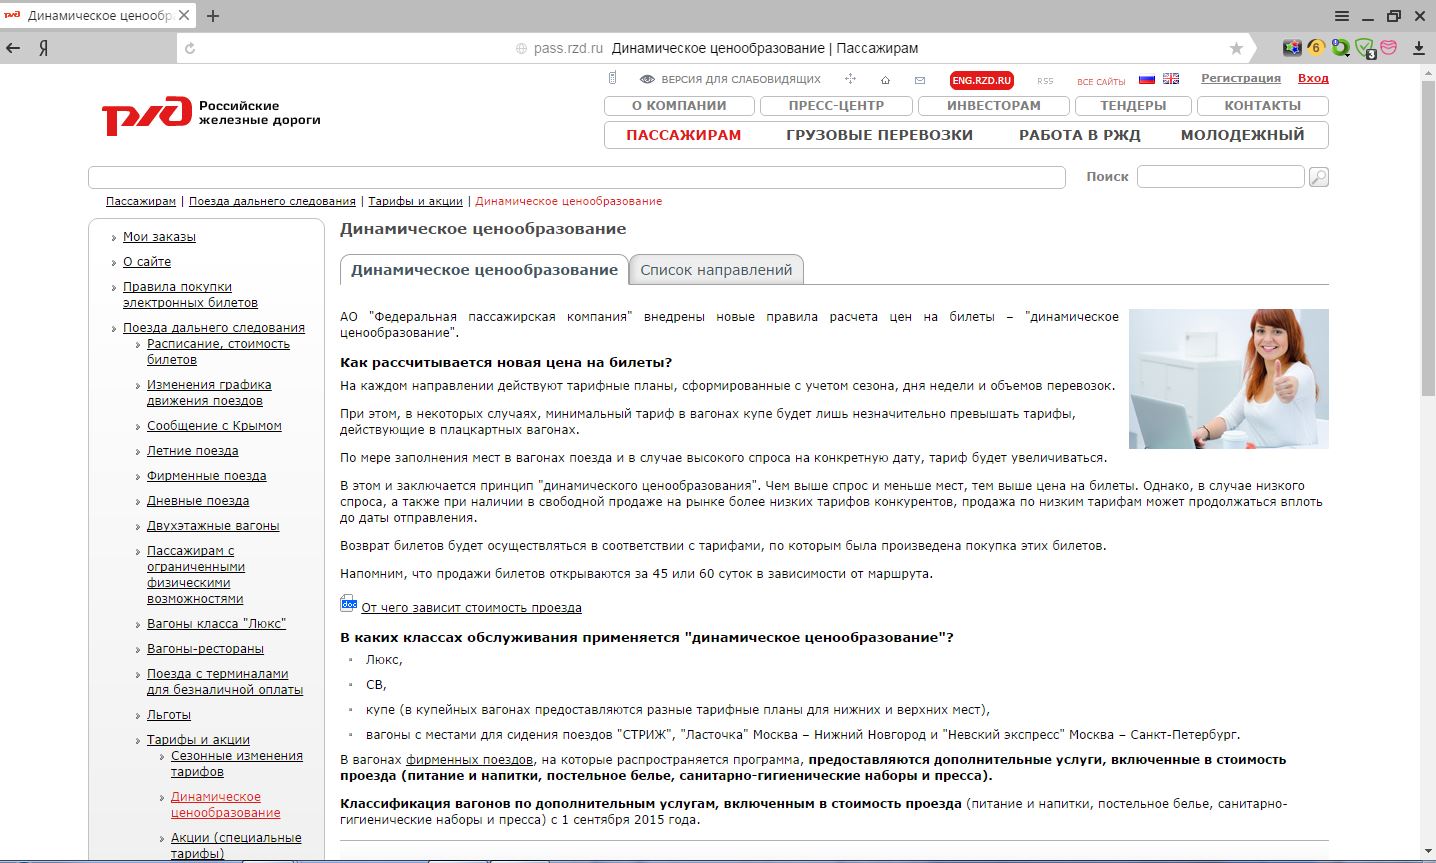Open the pink wave extension icon
Screen dimensions: 1436x863
[x=1388, y=47]
